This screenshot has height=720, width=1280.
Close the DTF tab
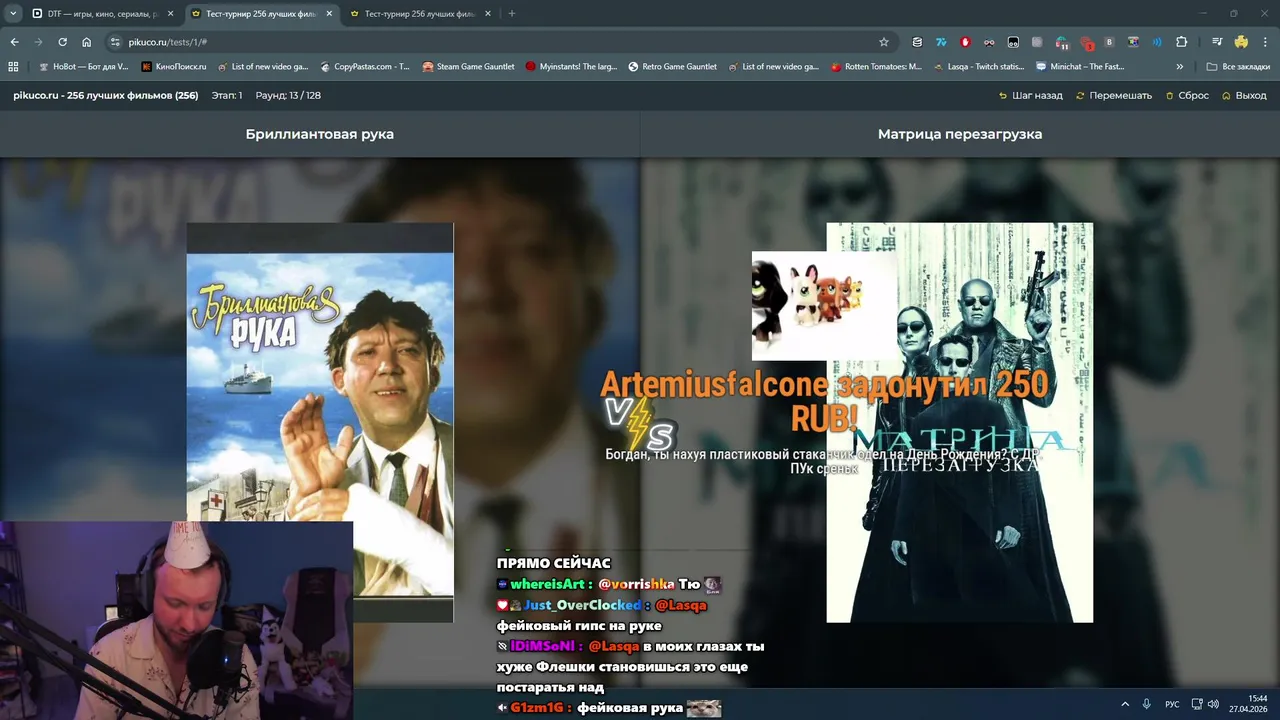[x=170, y=14]
